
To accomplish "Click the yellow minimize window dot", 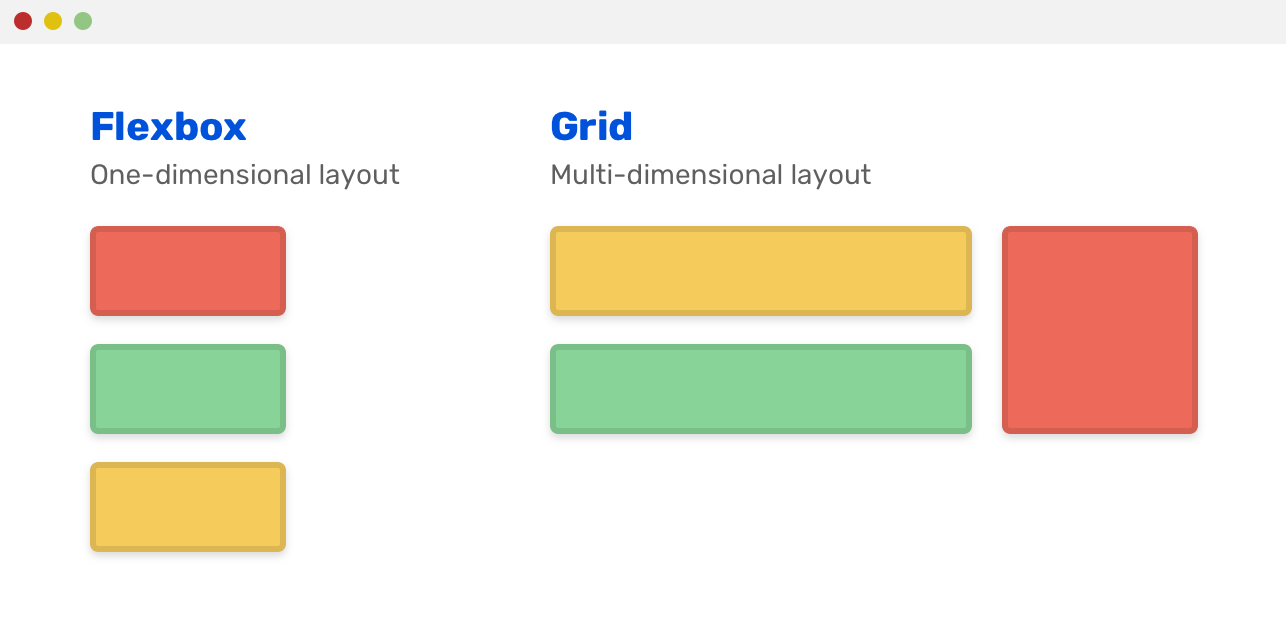I will (53, 21).
